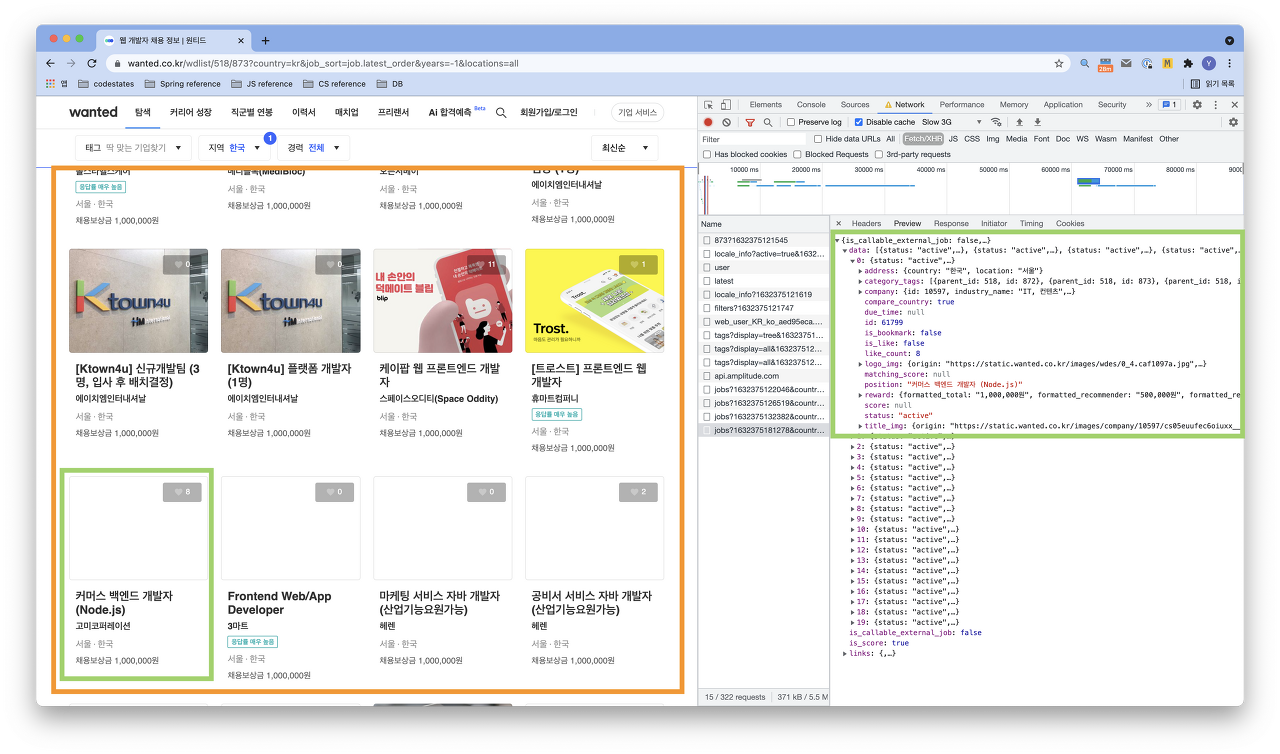
Task: Open Network panel settings gear icon
Action: click(1233, 122)
